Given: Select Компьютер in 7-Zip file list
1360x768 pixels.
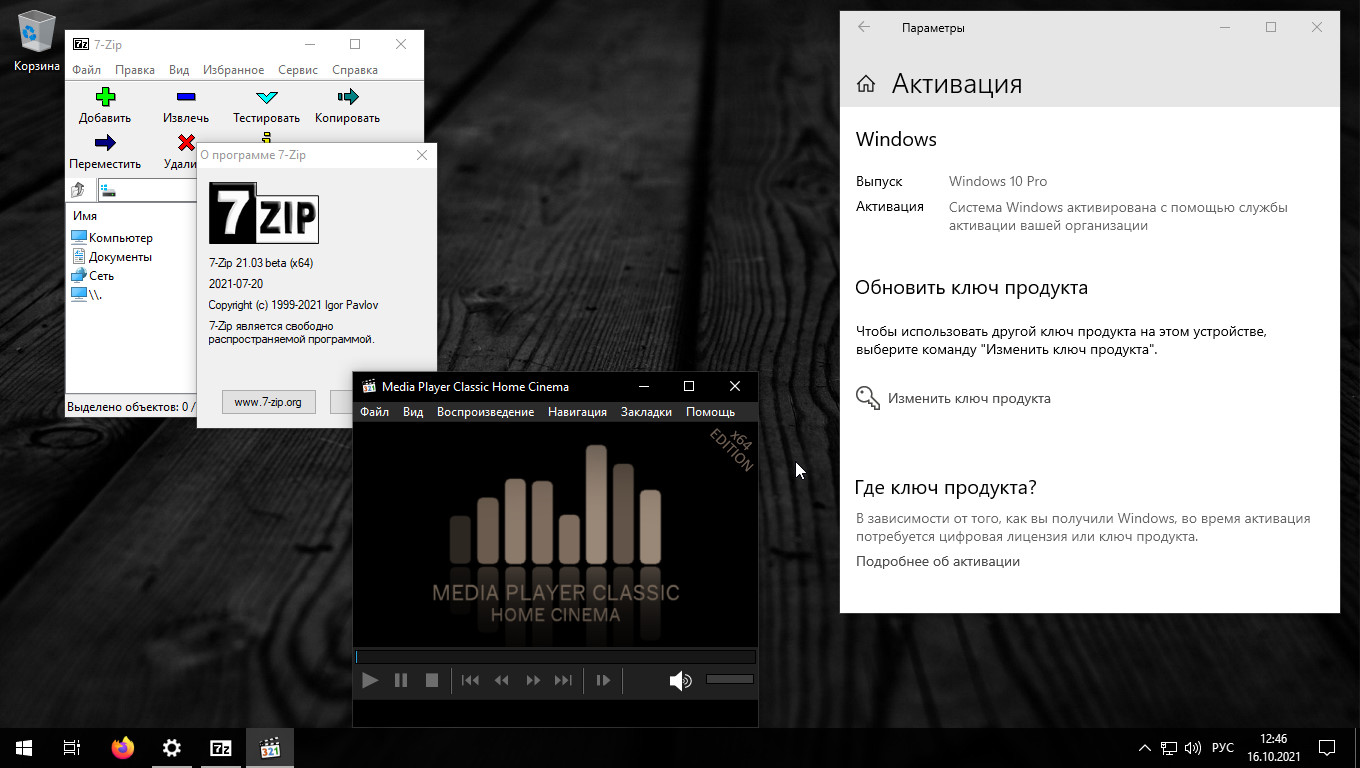Looking at the screenshot, I should 120,238.
